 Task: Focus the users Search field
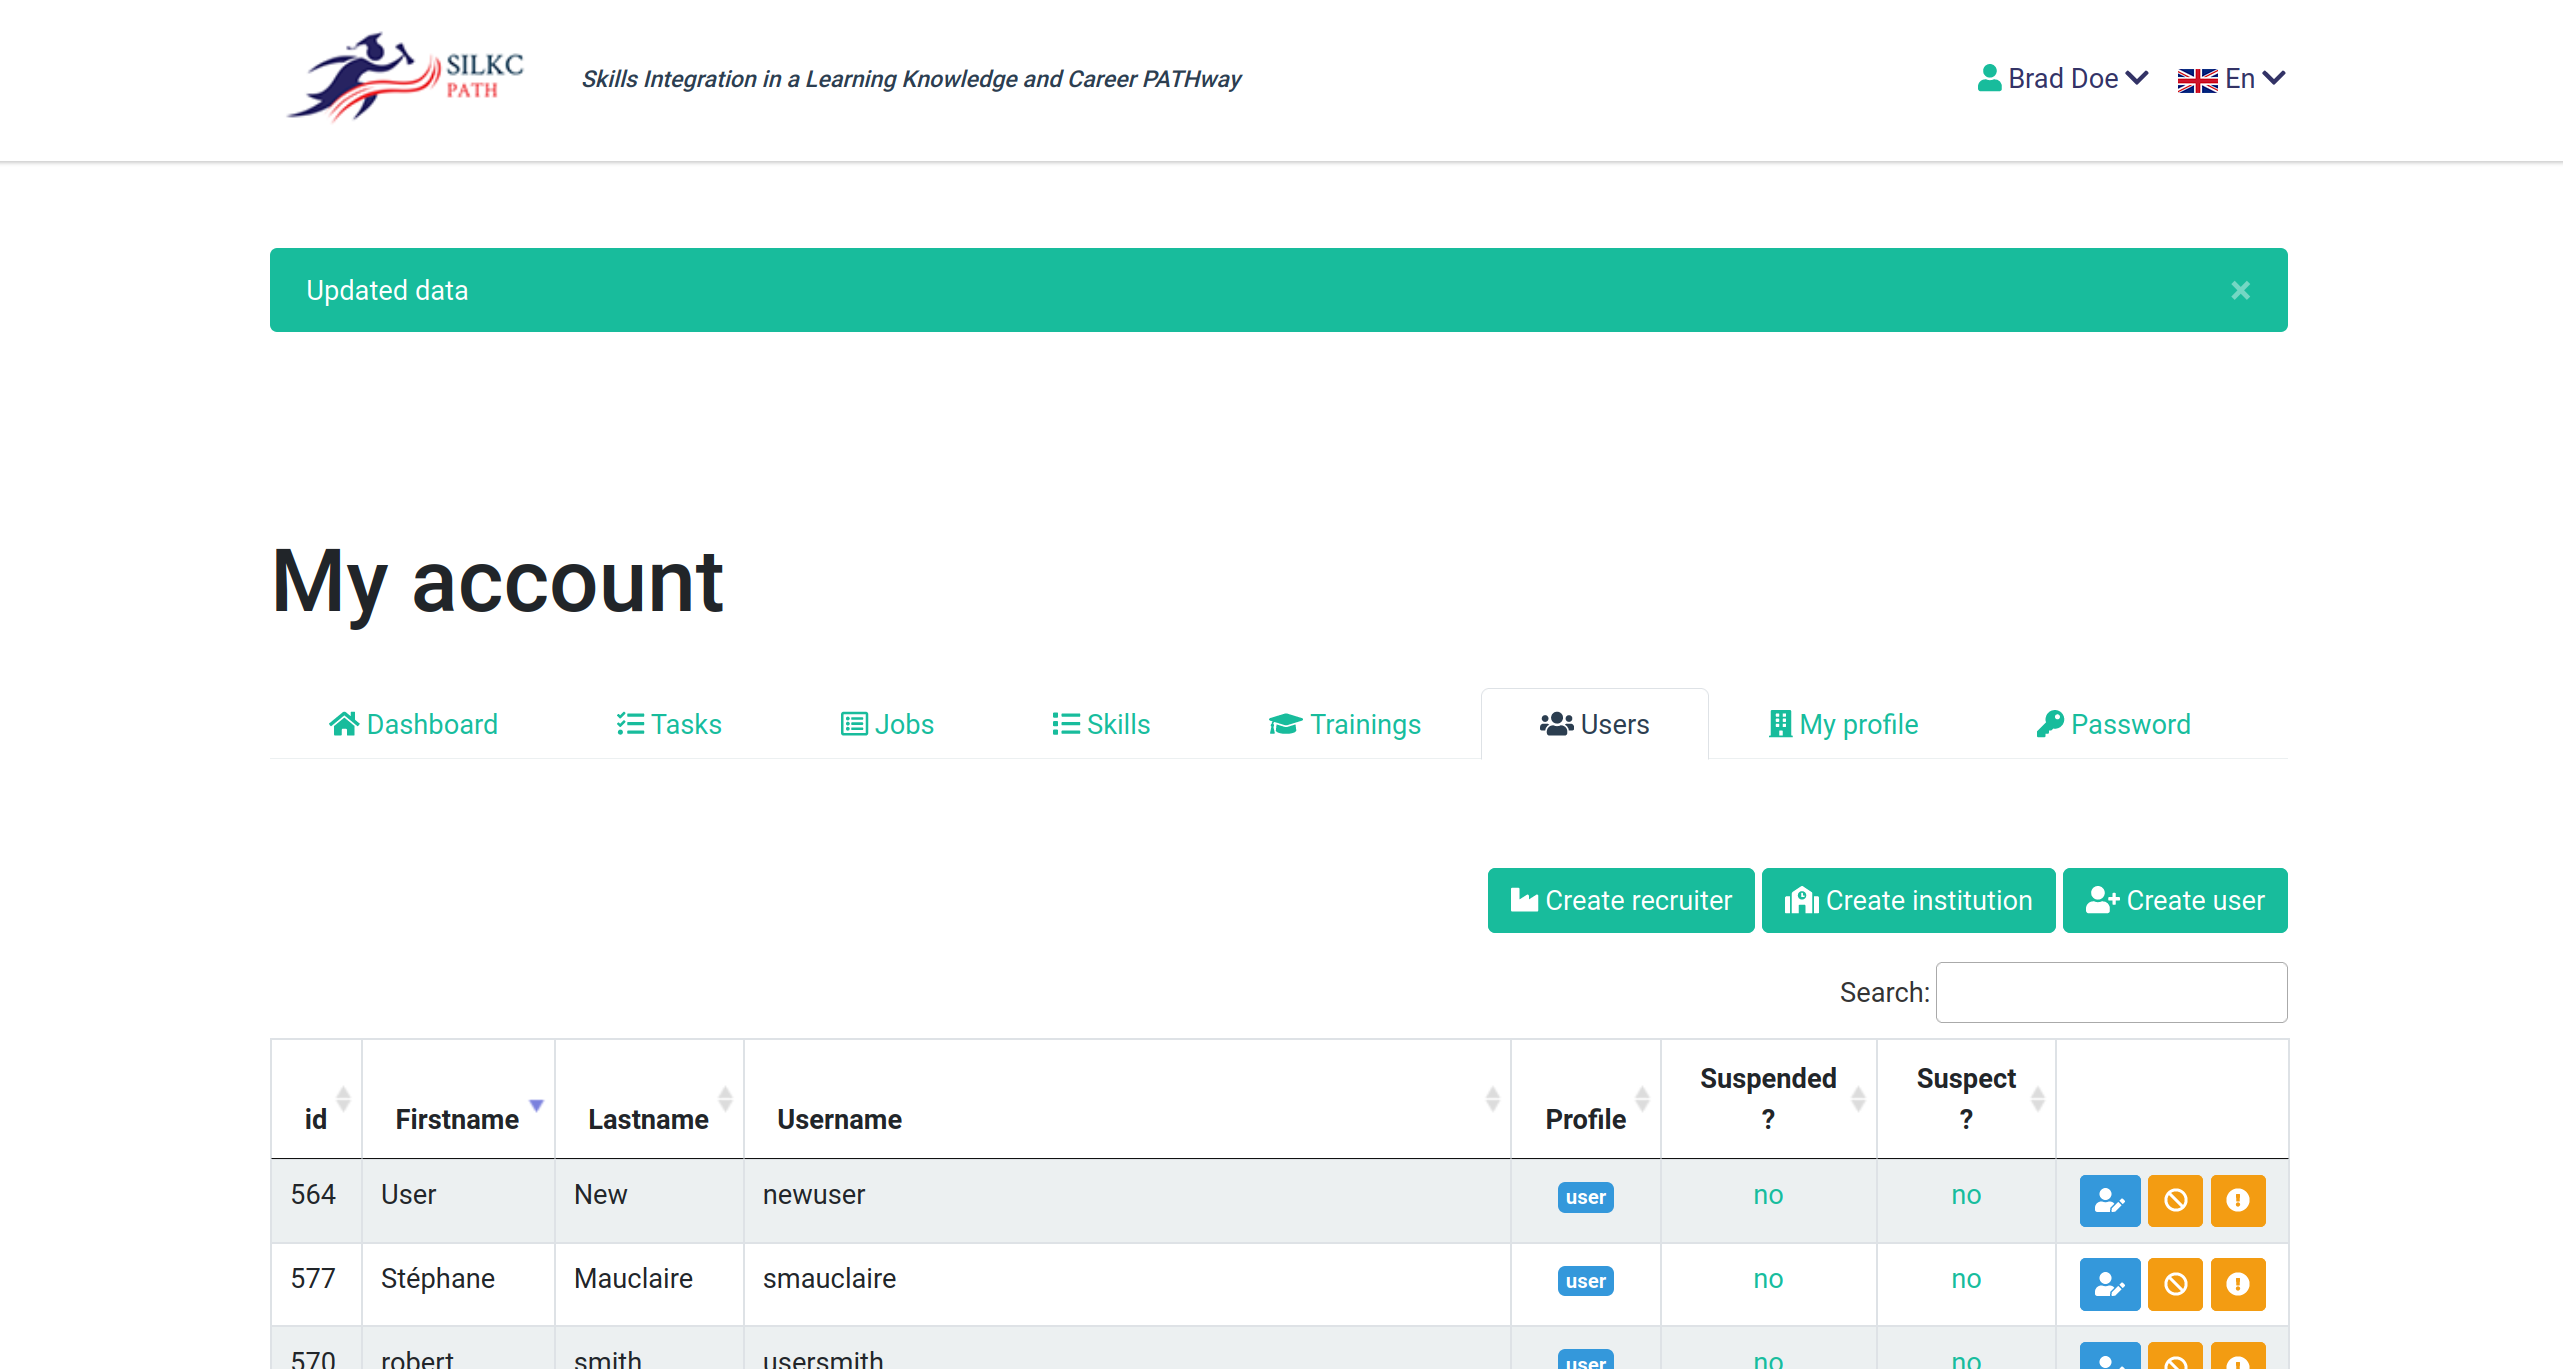tap(2110, 992)
